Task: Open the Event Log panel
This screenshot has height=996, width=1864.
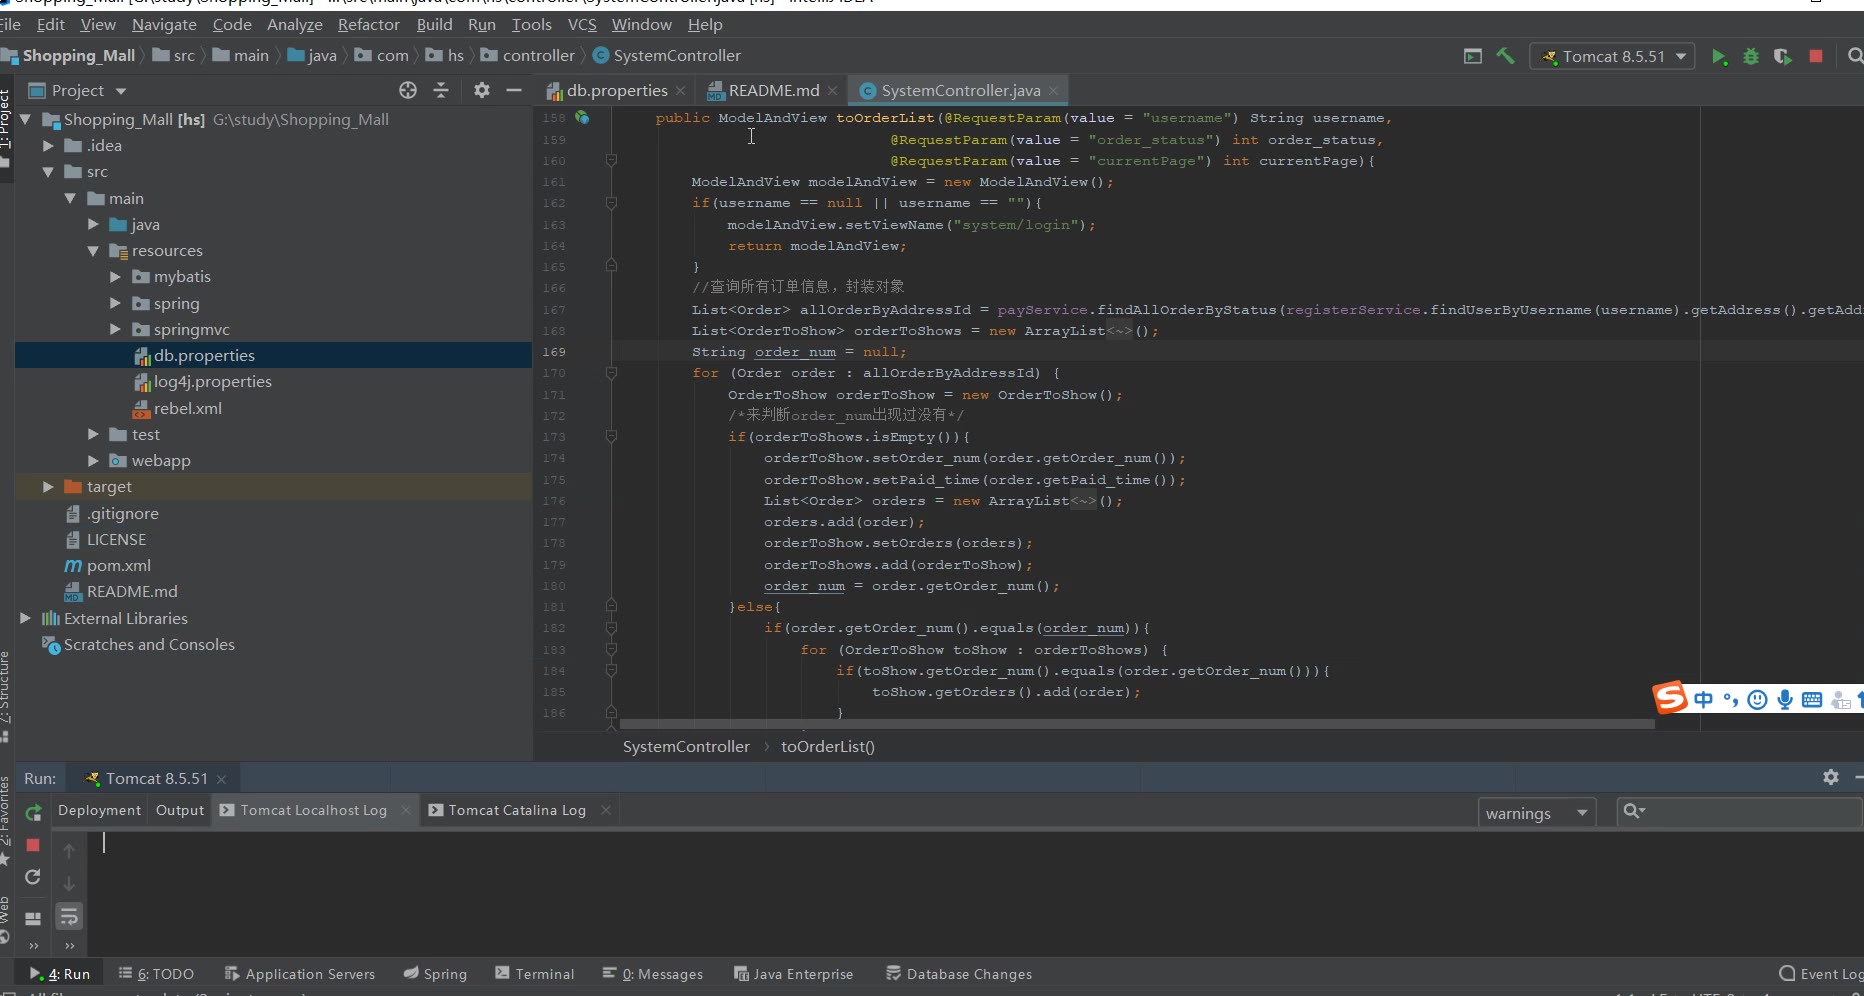Action: pos(1820,974)
